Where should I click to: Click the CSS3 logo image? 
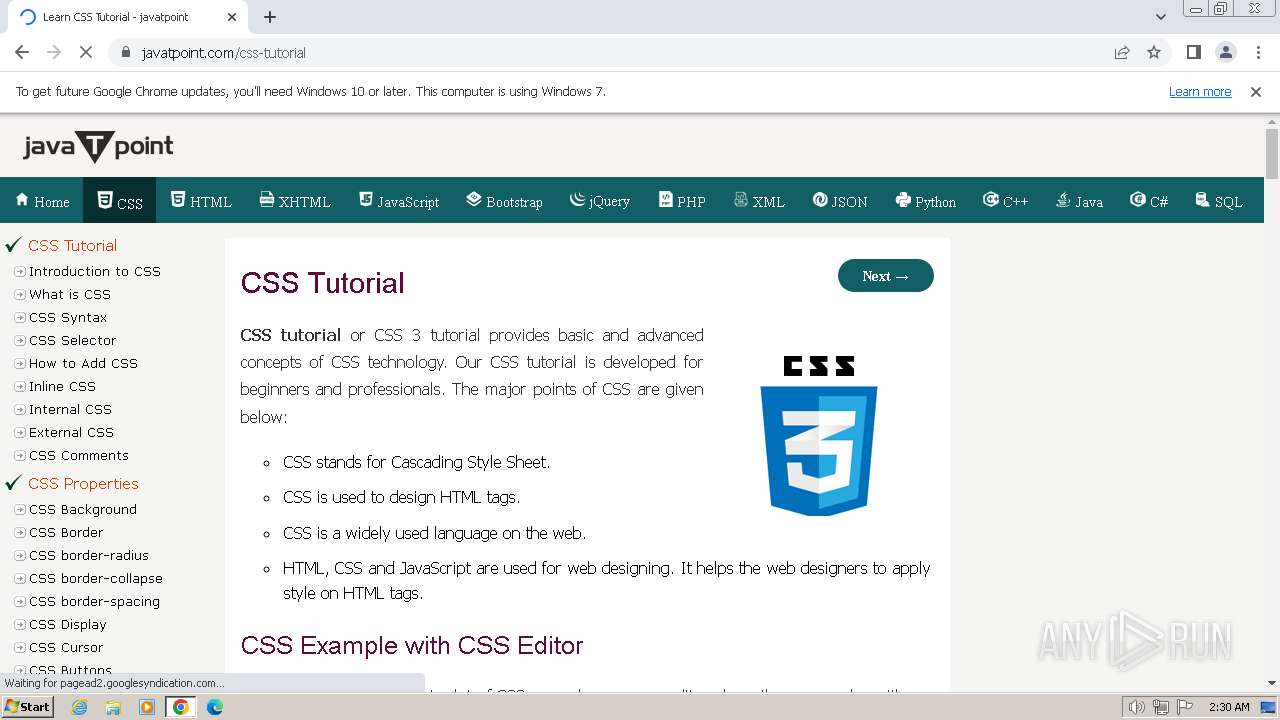point(819,436)
